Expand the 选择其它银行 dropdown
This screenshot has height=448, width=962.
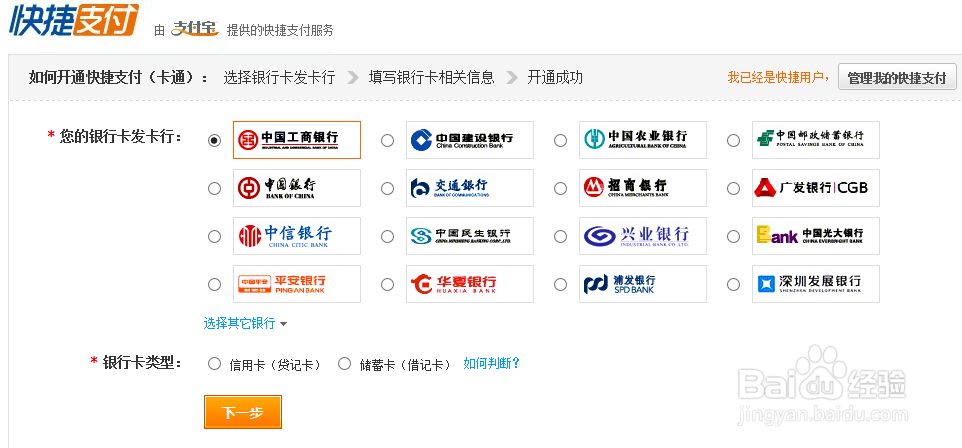point(245,323)
